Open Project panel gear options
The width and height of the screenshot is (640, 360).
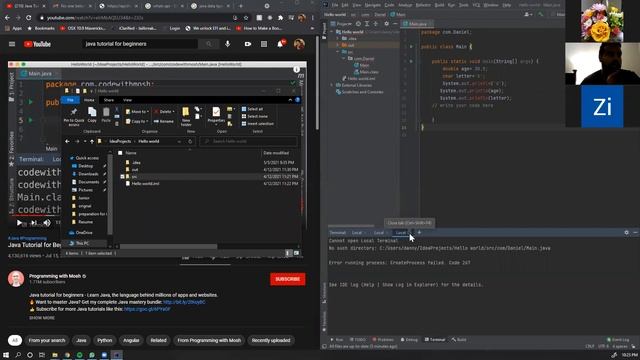pyautogui.click(x=386, y=24)
